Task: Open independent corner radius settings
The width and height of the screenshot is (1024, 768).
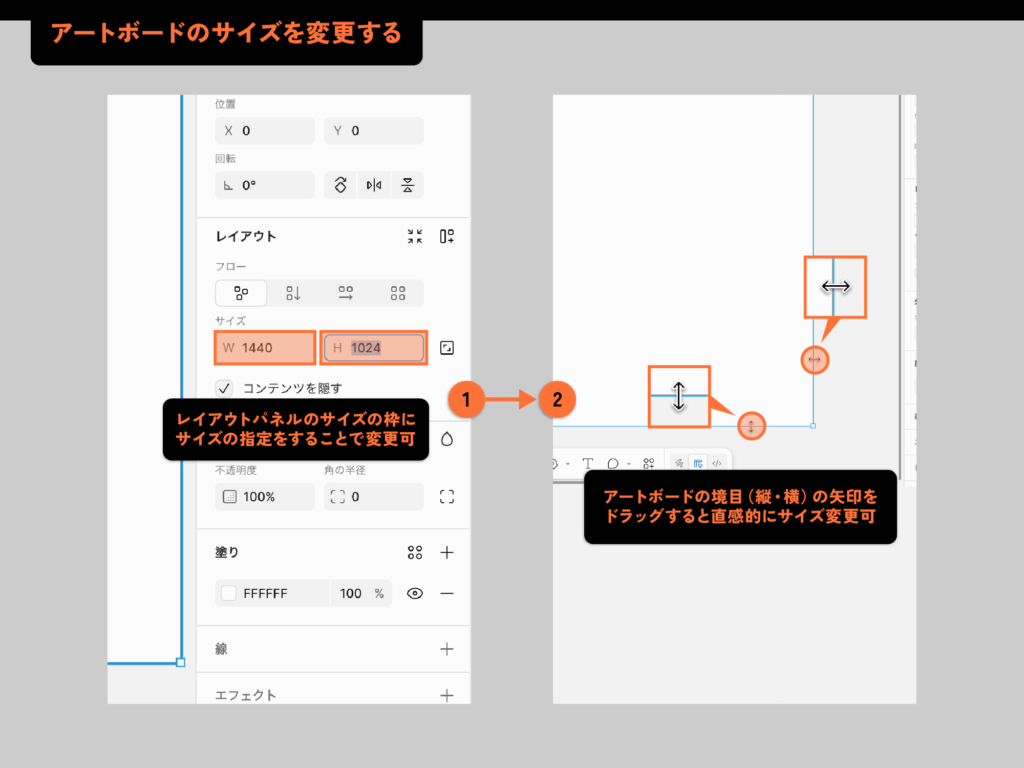Action: [447, 497]
